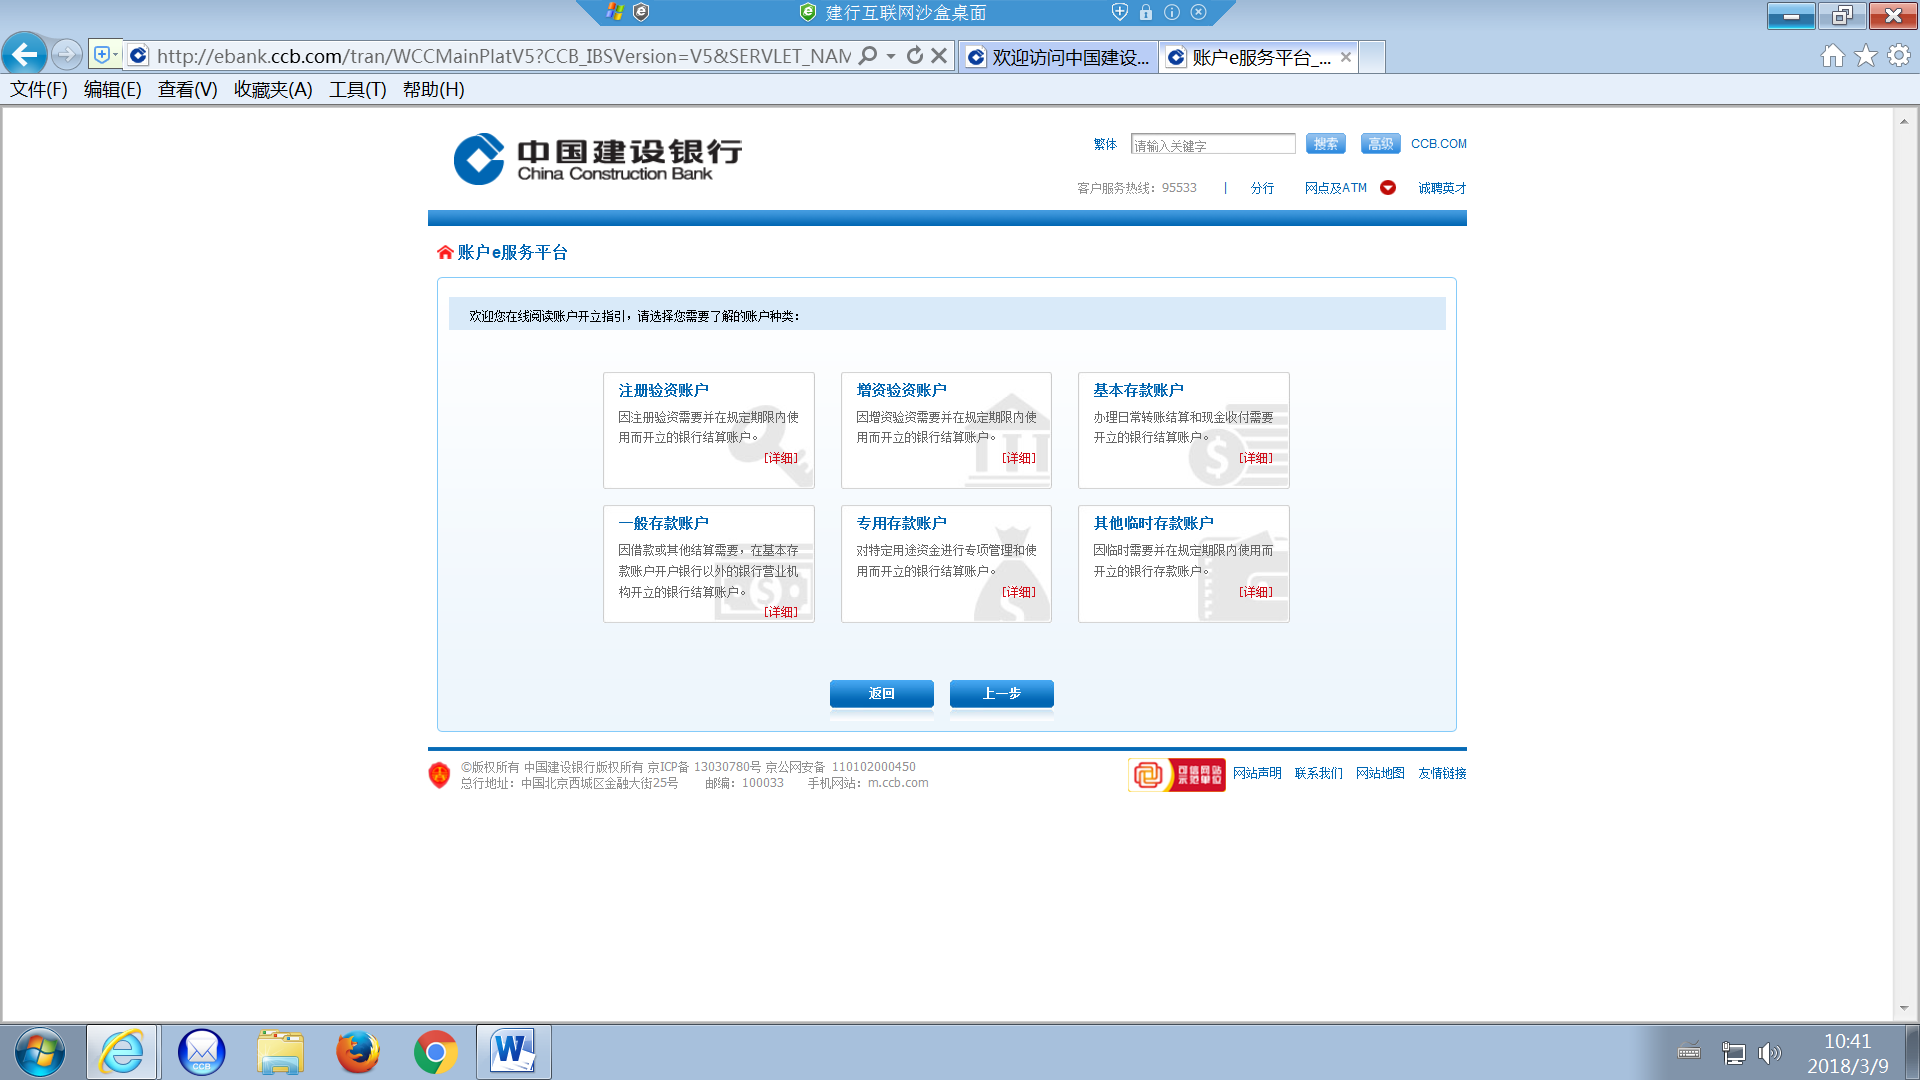1920x1080 pixels.
Task: Open the browser home icon
Action: click(x=1832, y=56)
